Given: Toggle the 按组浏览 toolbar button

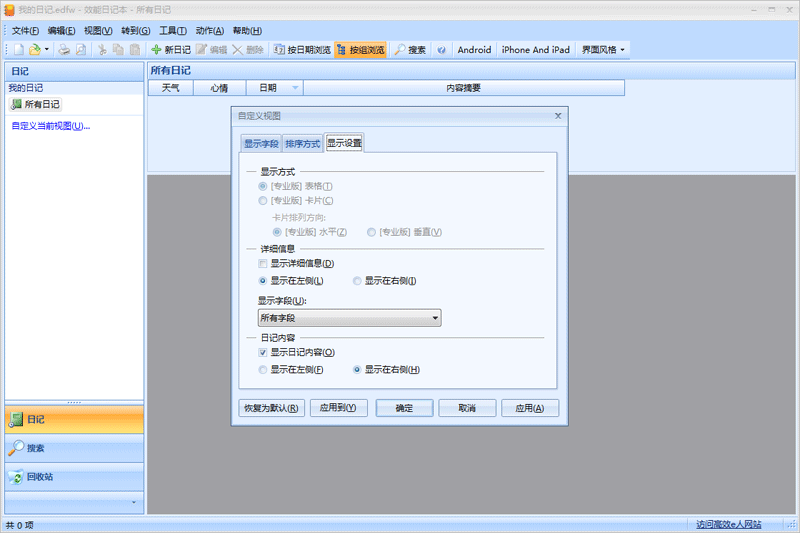Looking at the screenshot, I should click(361, 49).
